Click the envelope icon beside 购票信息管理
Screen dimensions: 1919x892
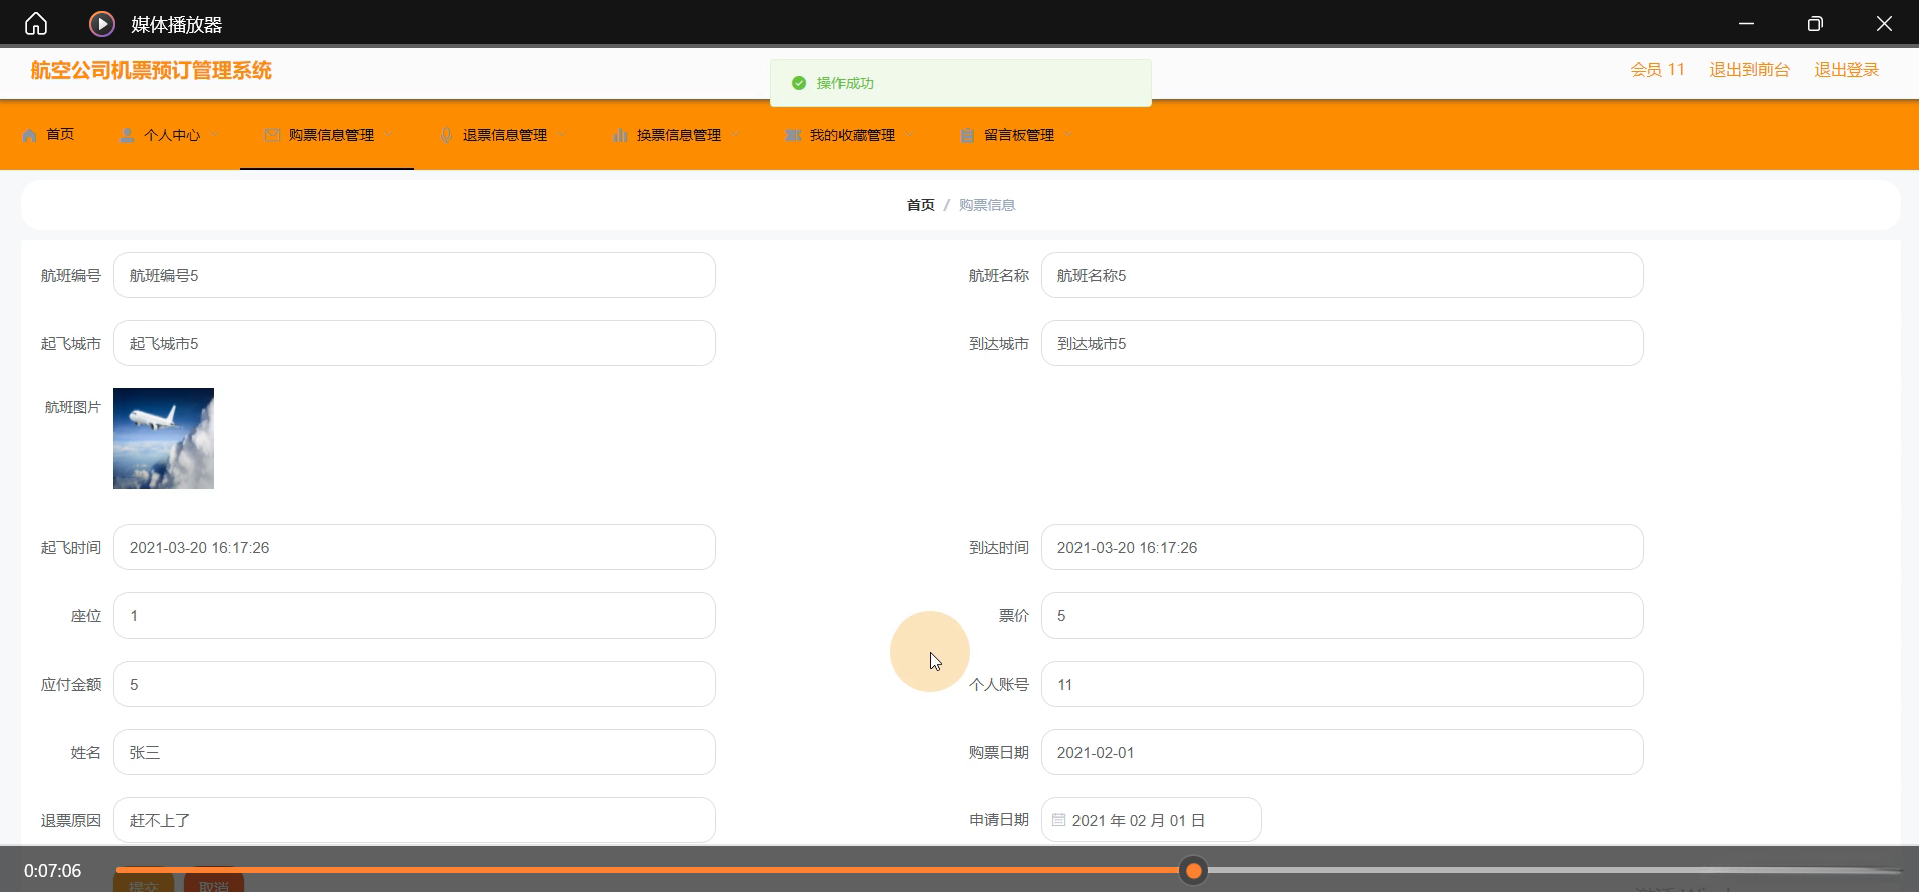coord(272,135)
